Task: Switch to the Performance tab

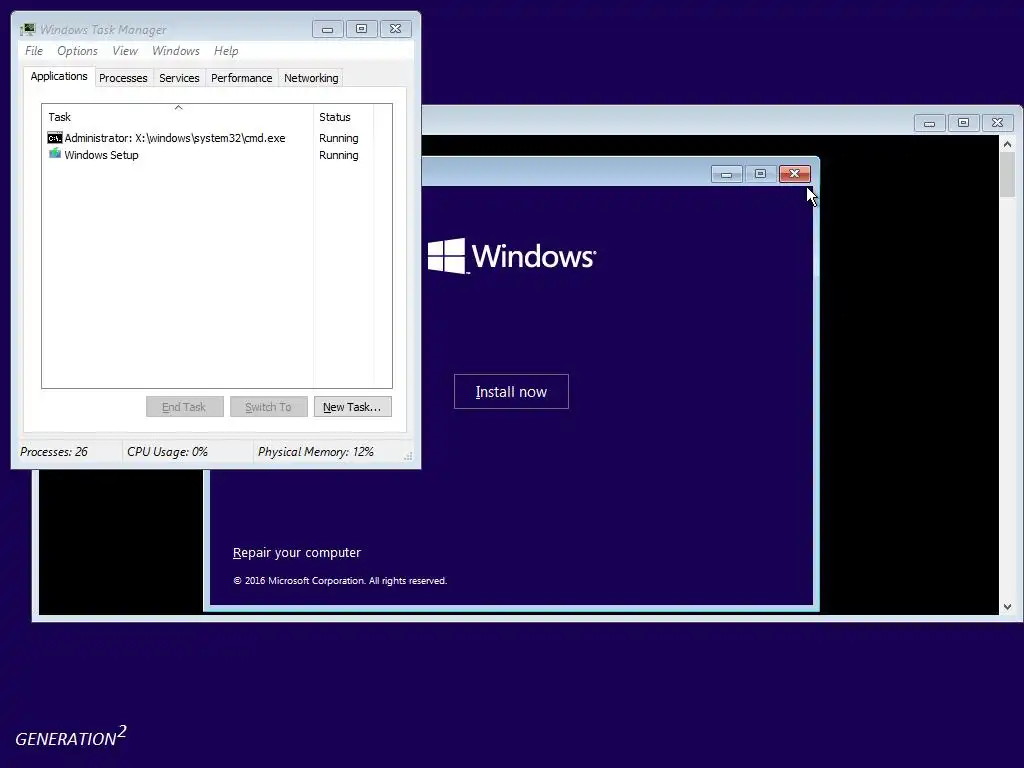Action: (242, 78)
